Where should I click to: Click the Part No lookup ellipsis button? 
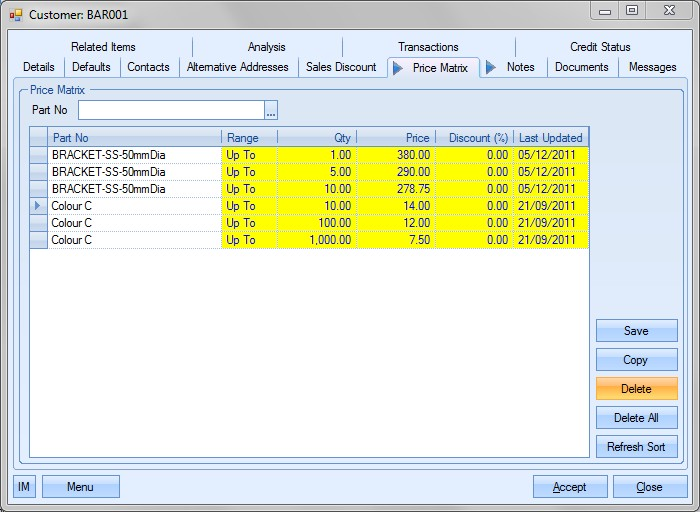coord(271,110)
